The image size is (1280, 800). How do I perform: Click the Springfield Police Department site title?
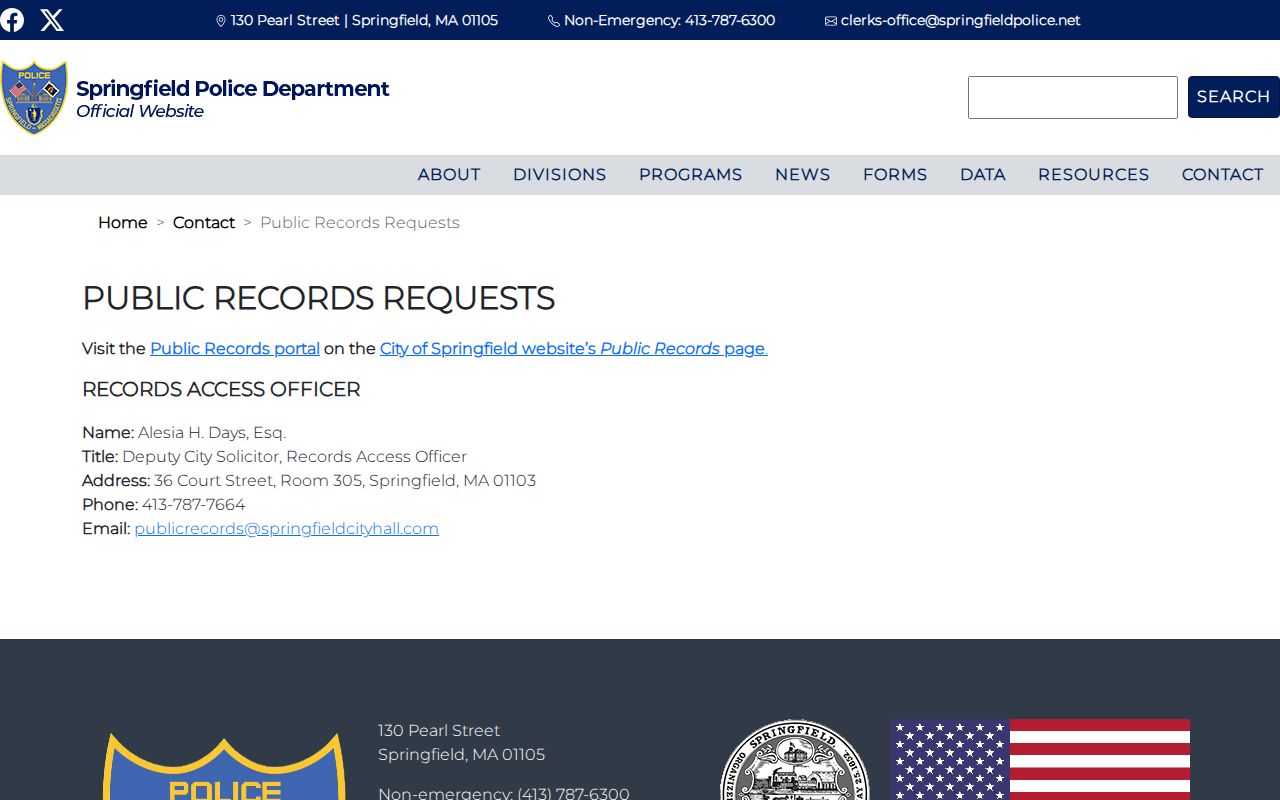point(233,89)
